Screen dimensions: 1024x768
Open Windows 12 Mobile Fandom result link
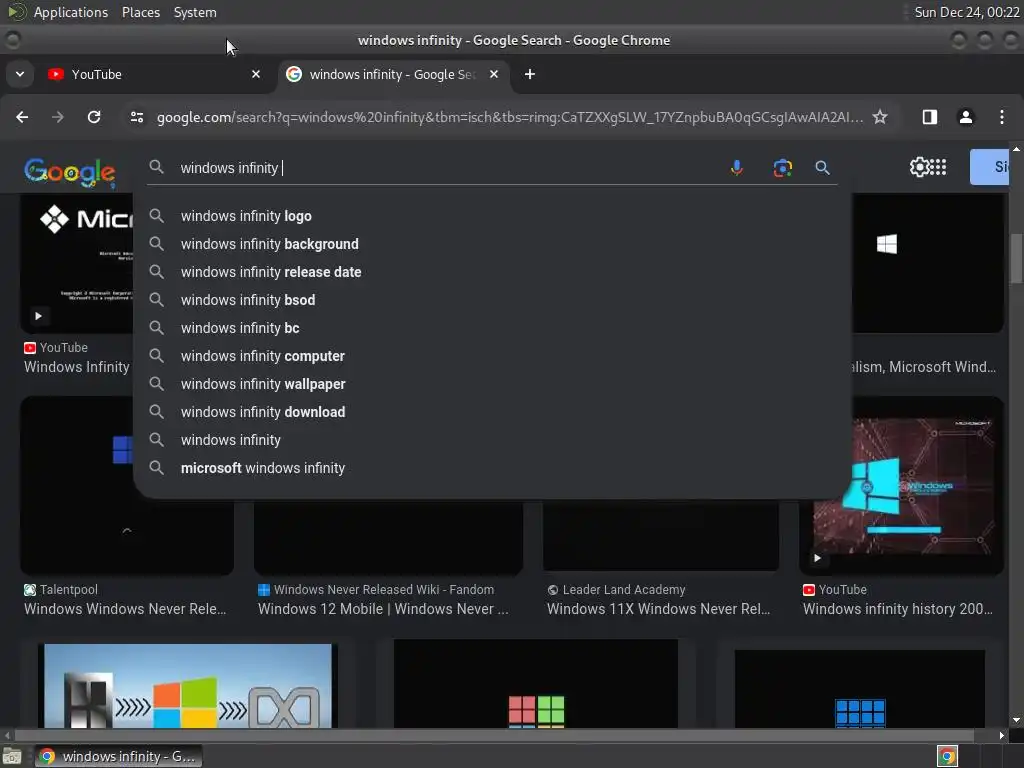coord(383,609)
